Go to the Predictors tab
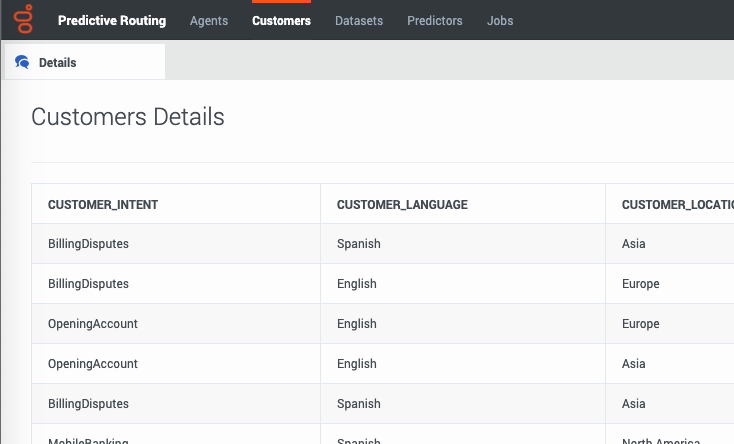The width and height of the screenshot is (734, 444). (x=435, y=21)
